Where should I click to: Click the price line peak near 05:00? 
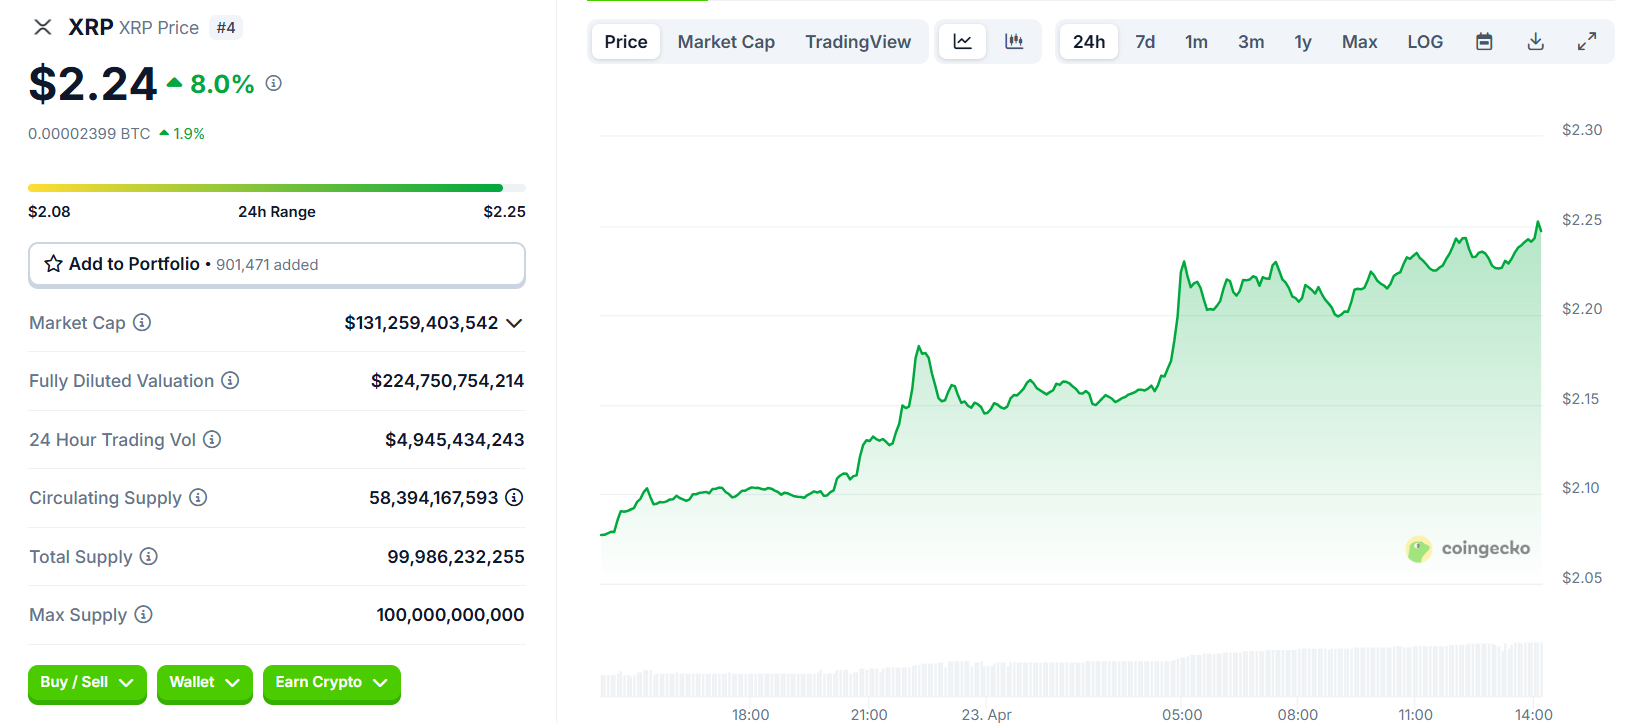(1184, 263)
